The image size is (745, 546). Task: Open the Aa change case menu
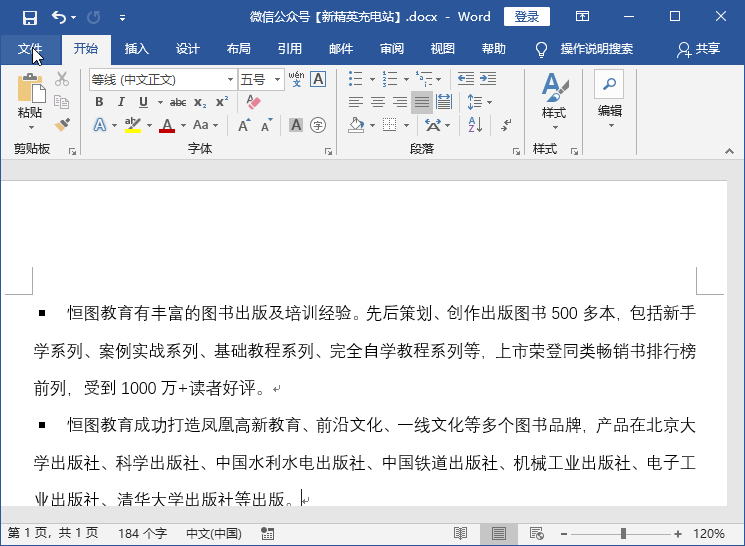pos(205,125)
